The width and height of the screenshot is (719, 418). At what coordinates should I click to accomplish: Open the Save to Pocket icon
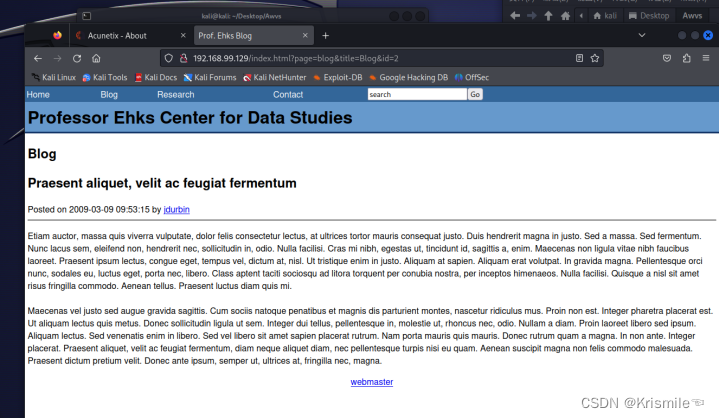coord(667,58)
